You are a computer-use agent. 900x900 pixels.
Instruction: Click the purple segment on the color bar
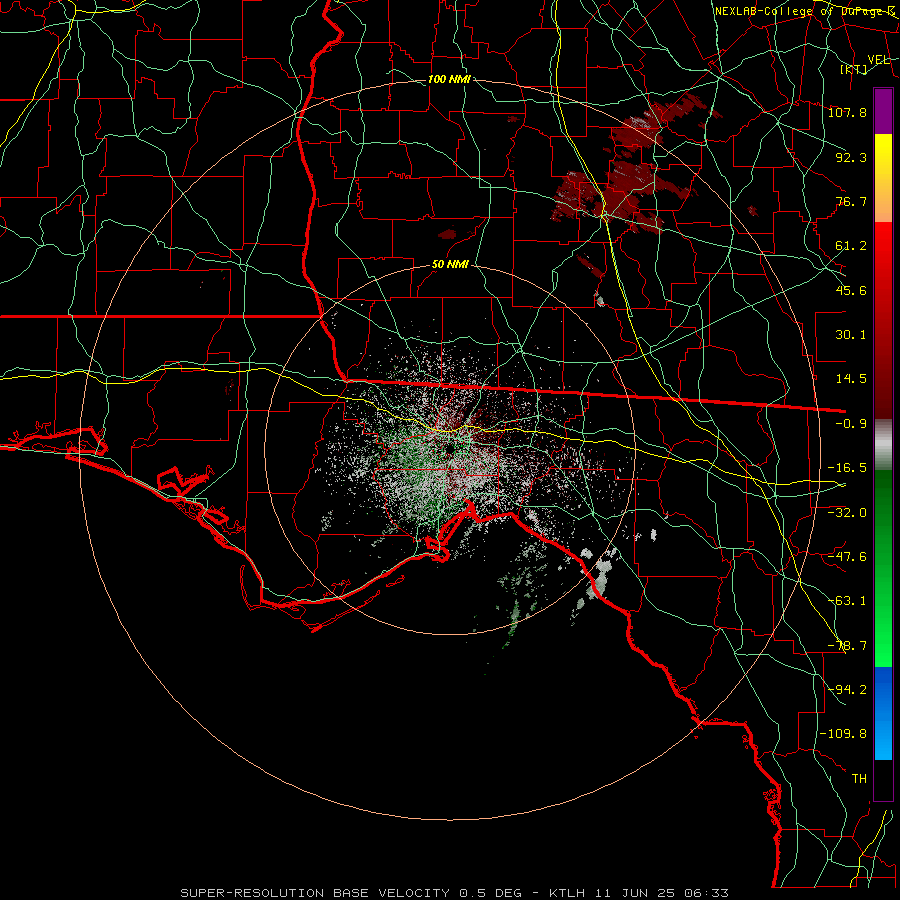[x=883, y=112]
